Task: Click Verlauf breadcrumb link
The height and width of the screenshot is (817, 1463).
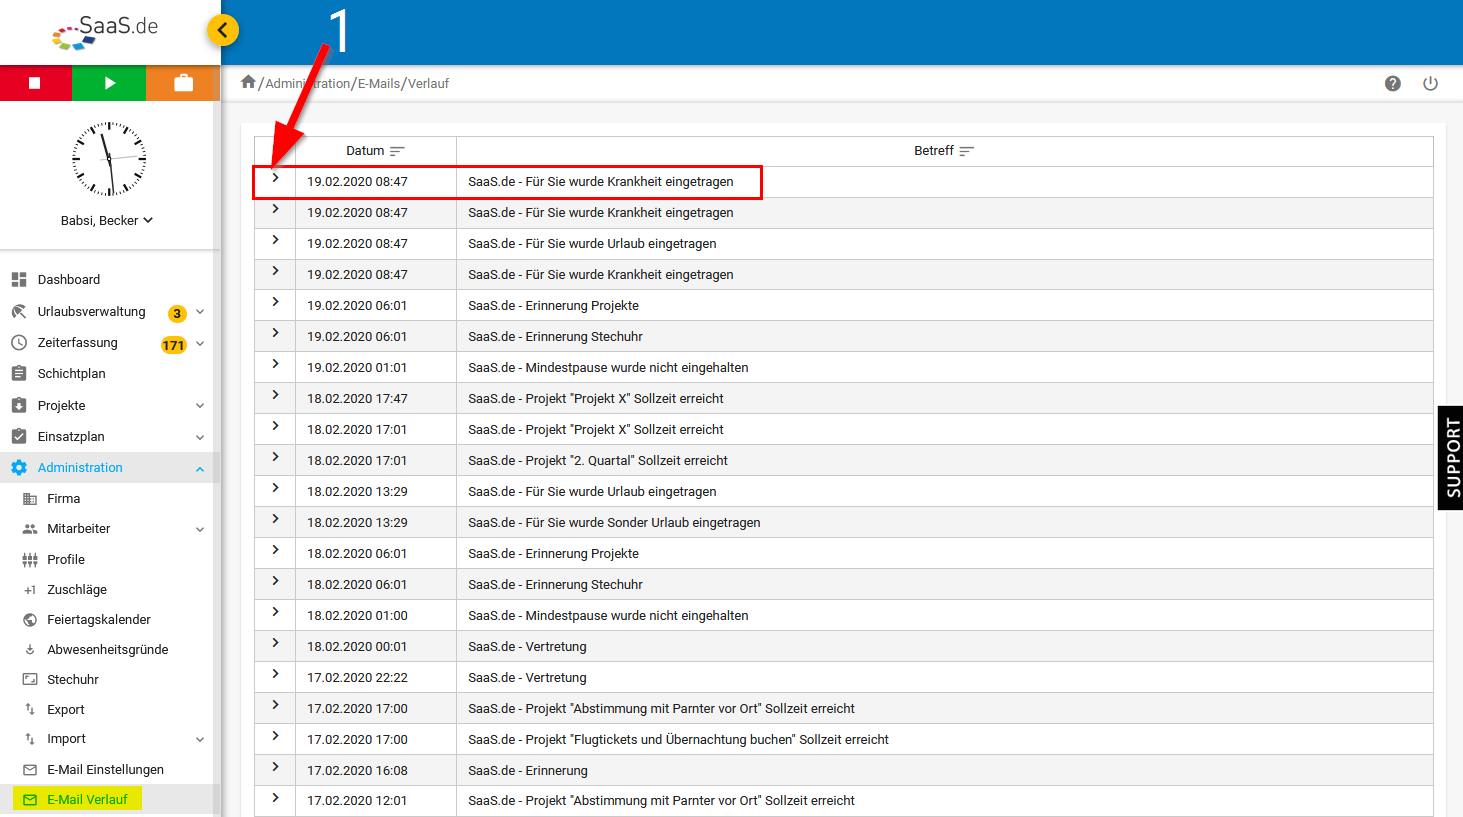Action: coord(428,83)
